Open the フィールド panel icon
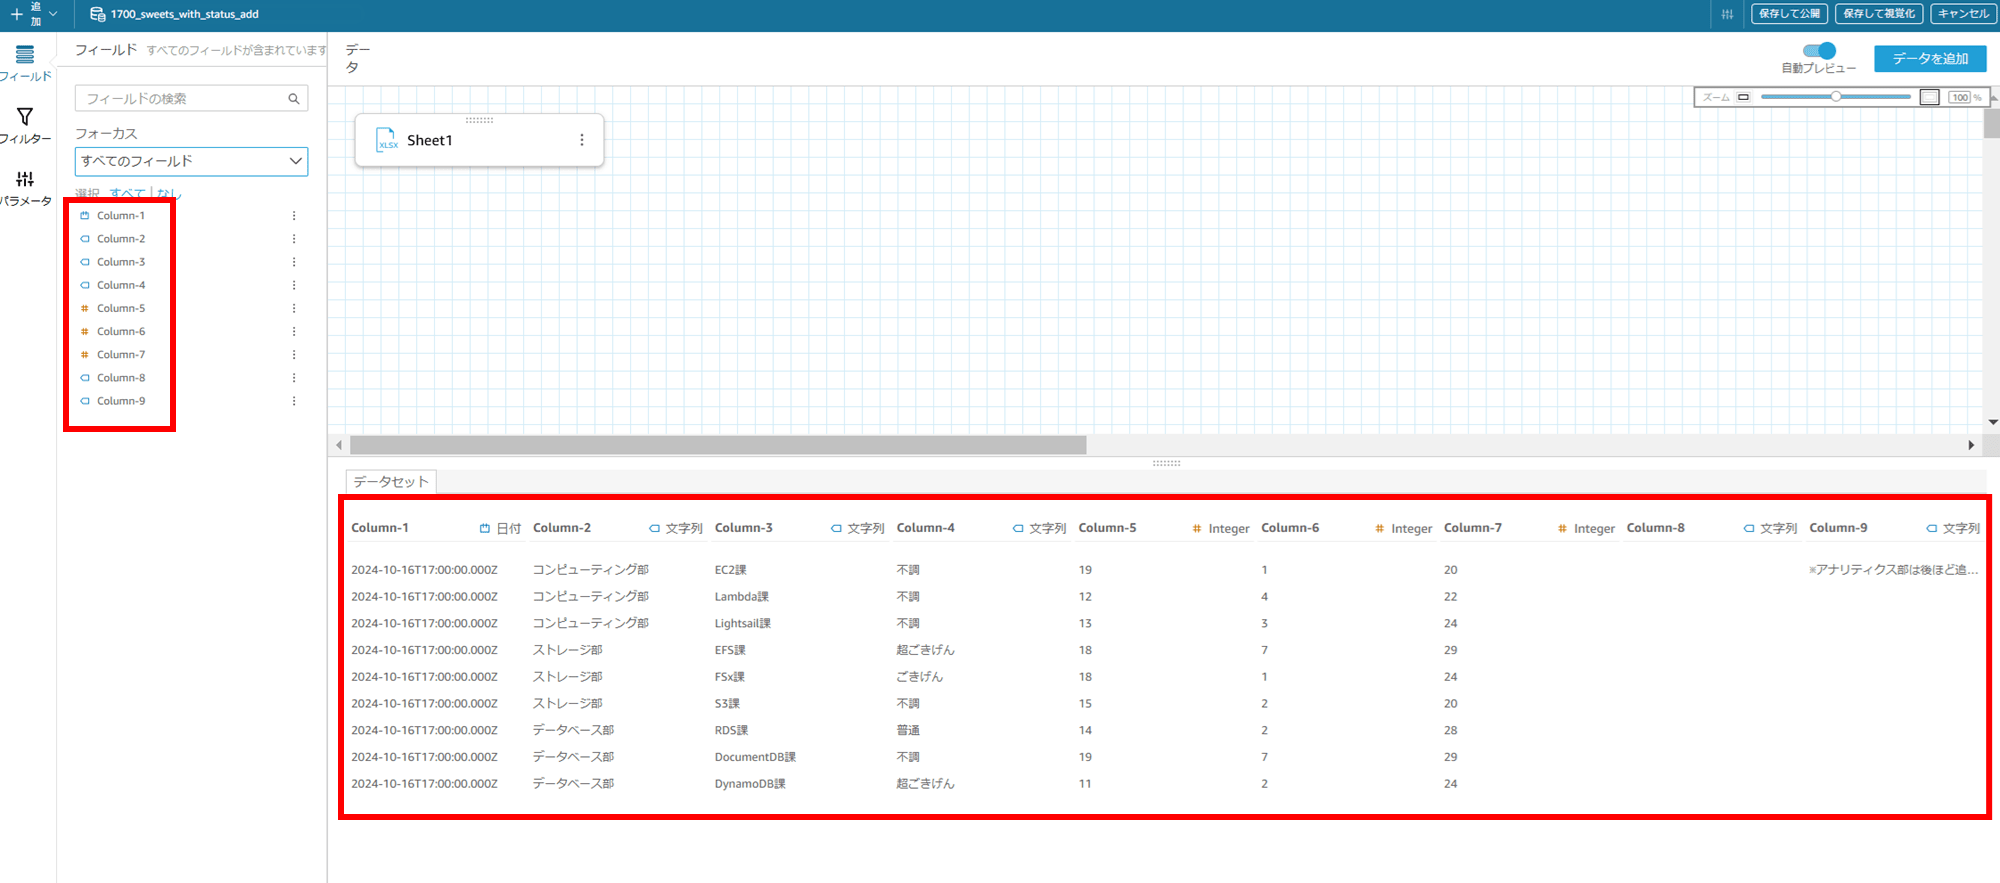Viewport: 2000px width, 883px height. (25, 54)
